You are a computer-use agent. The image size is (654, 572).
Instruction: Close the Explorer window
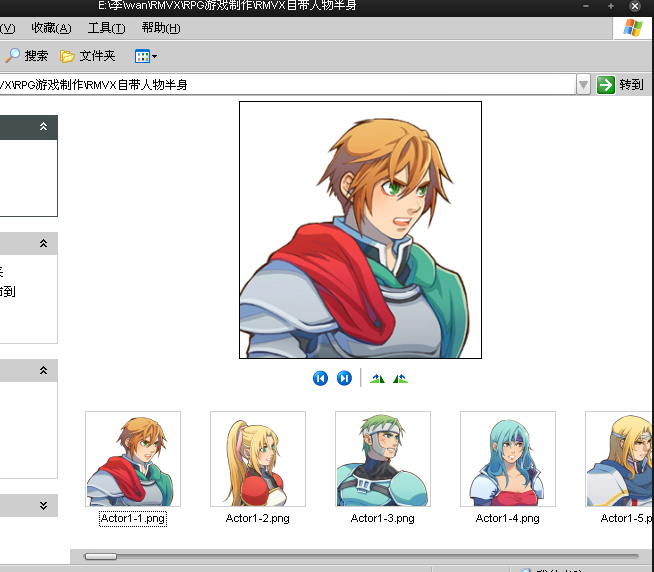pyautogui.click(x=635, y=6)
